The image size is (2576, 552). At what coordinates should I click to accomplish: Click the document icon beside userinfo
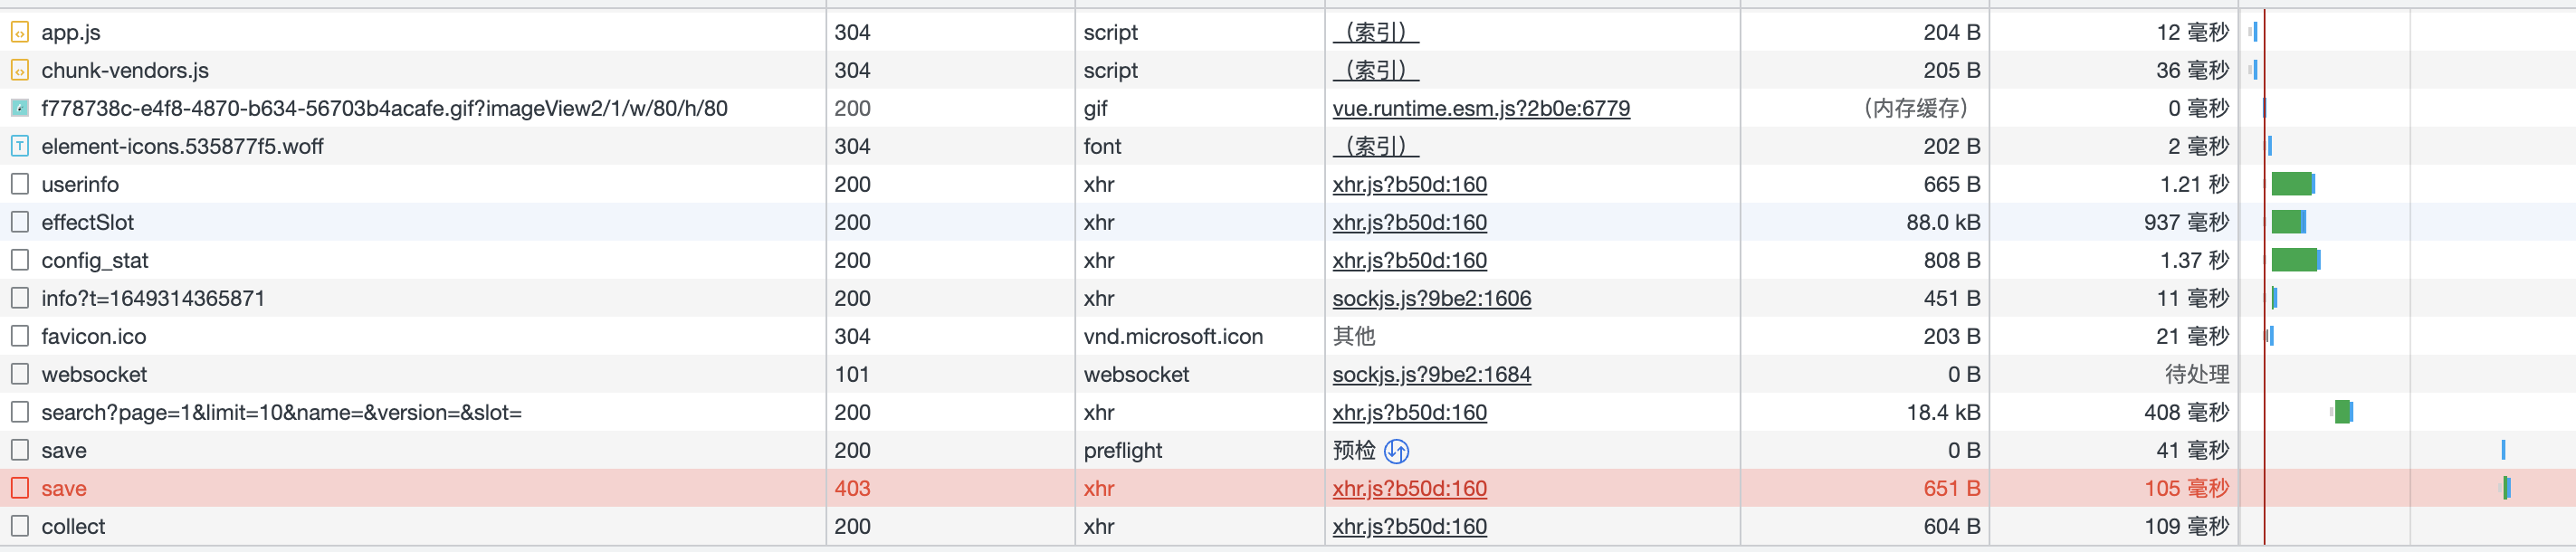click(x=20, y=184)
